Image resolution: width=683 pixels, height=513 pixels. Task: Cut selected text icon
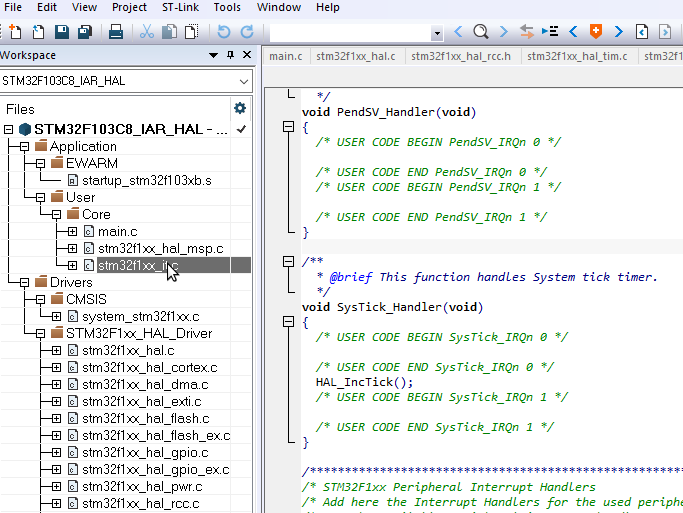click(x=147, y=32)
